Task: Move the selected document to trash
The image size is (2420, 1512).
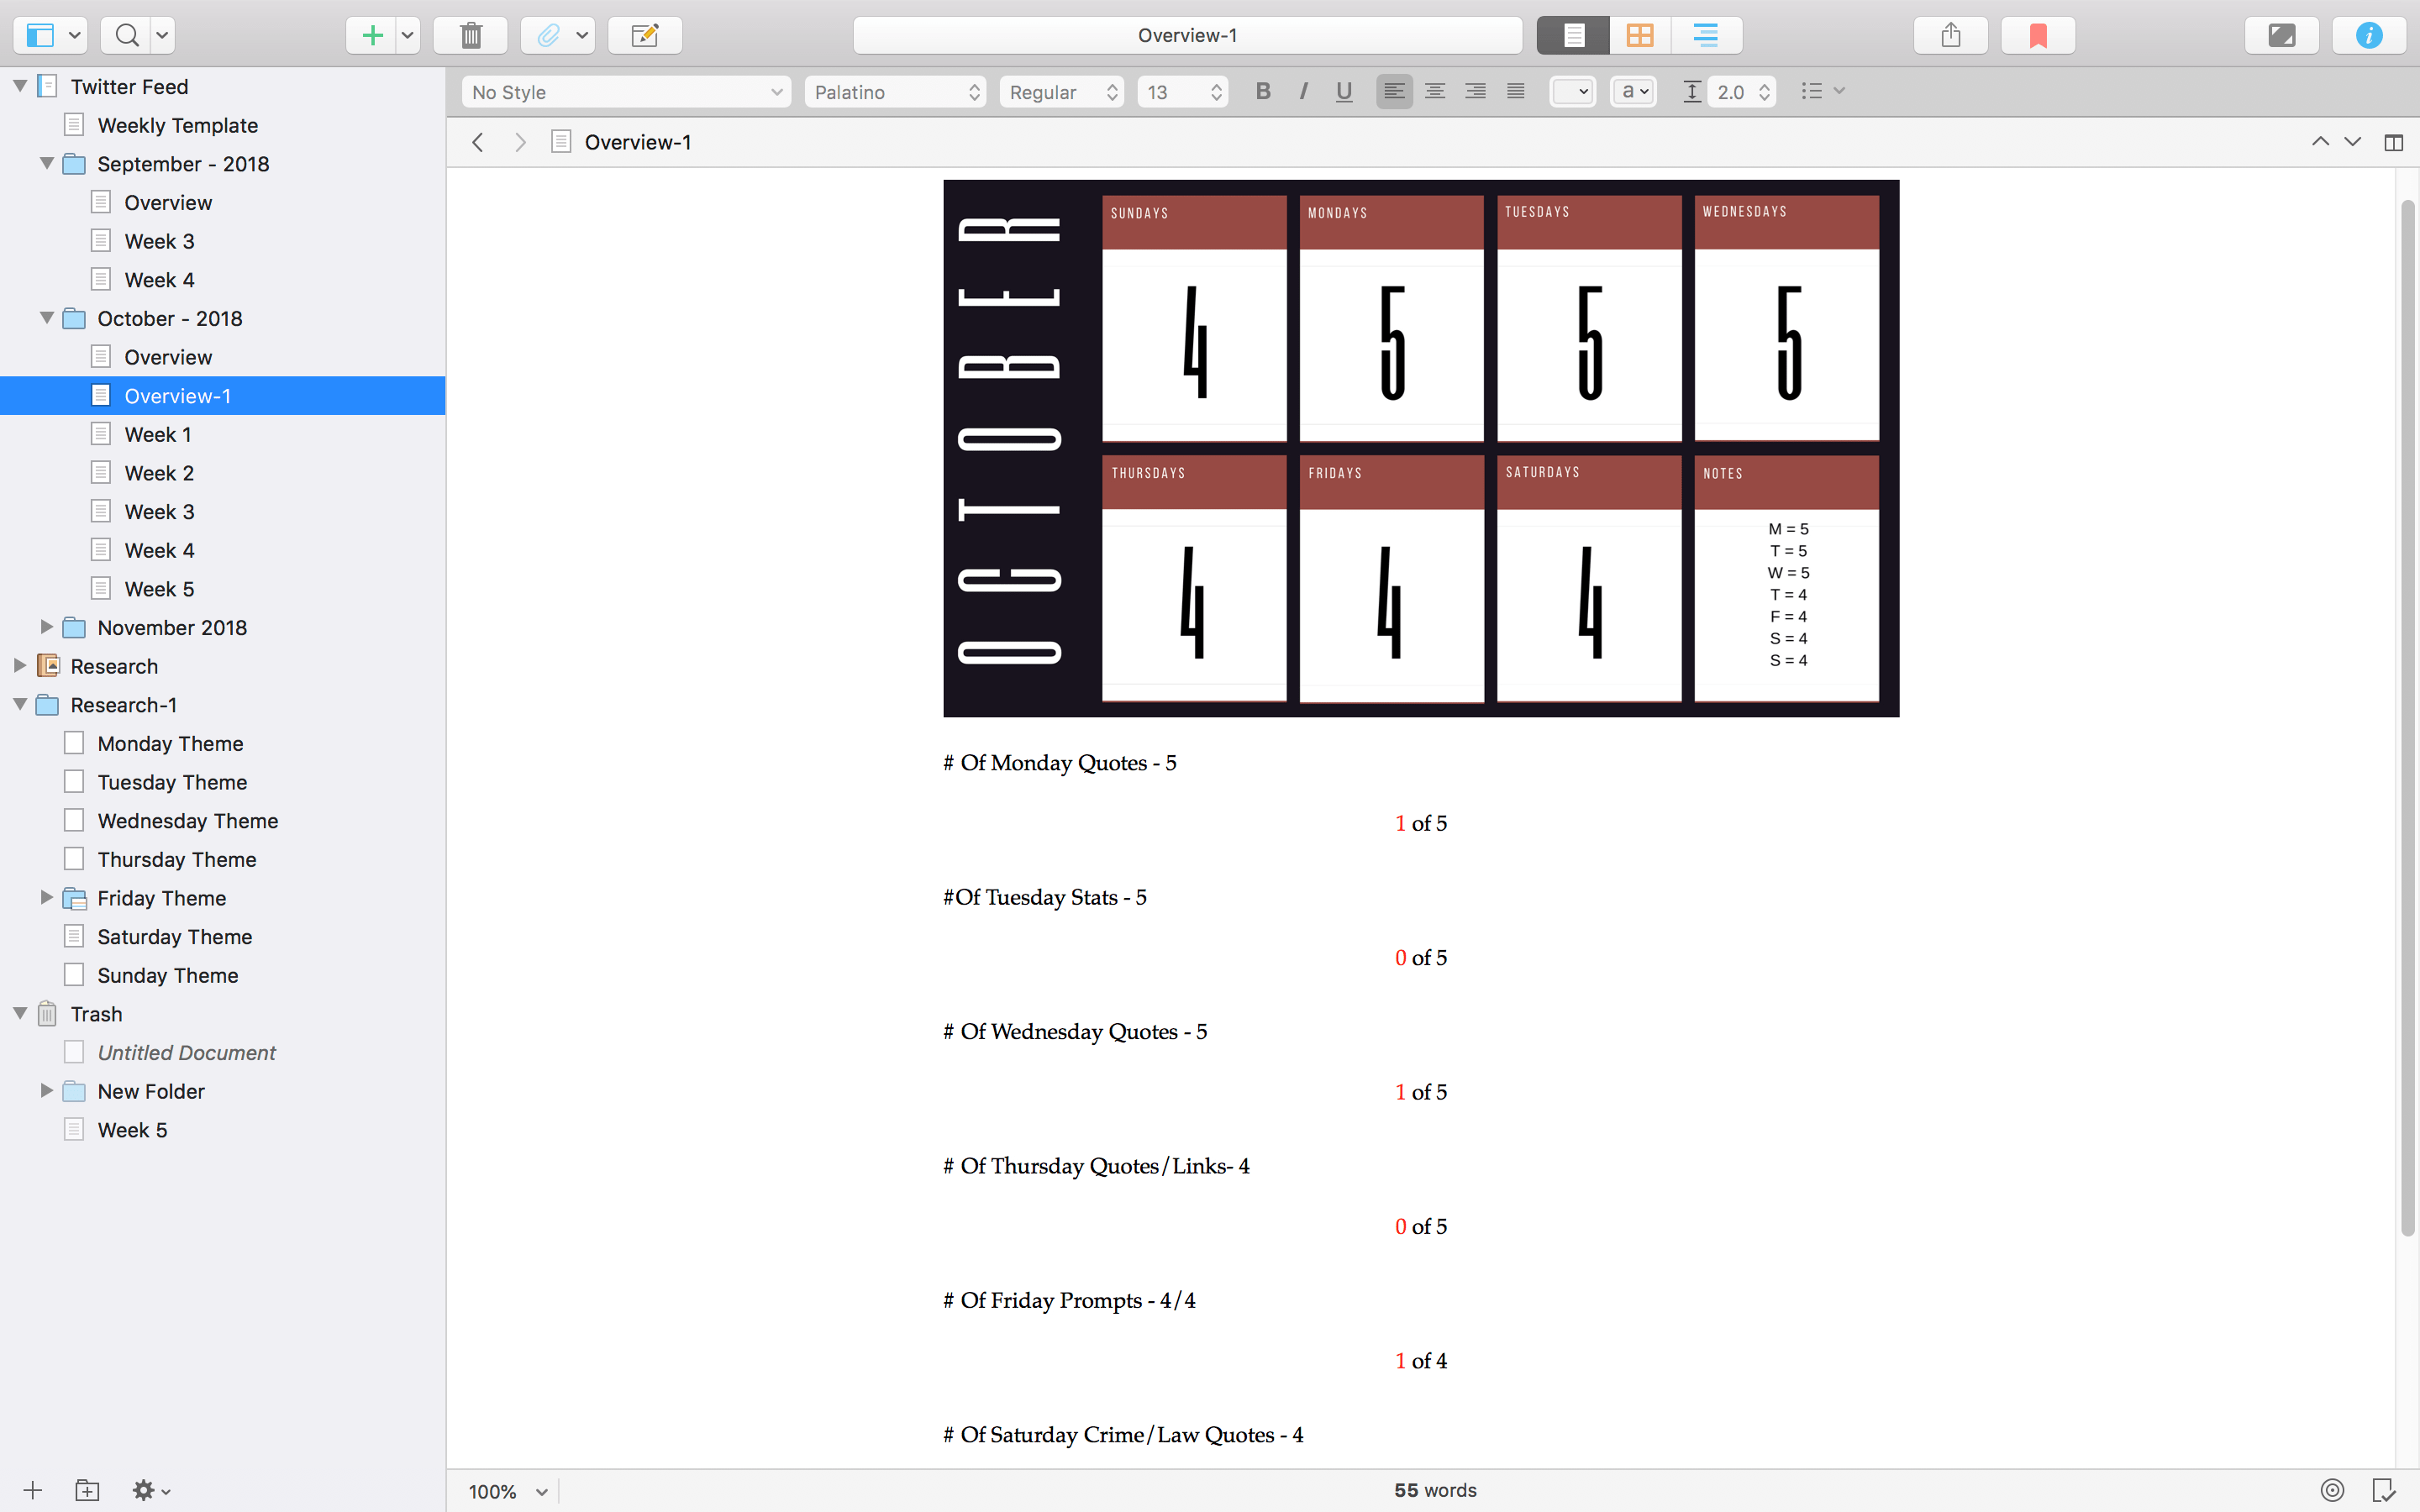Action: [470, 34]
